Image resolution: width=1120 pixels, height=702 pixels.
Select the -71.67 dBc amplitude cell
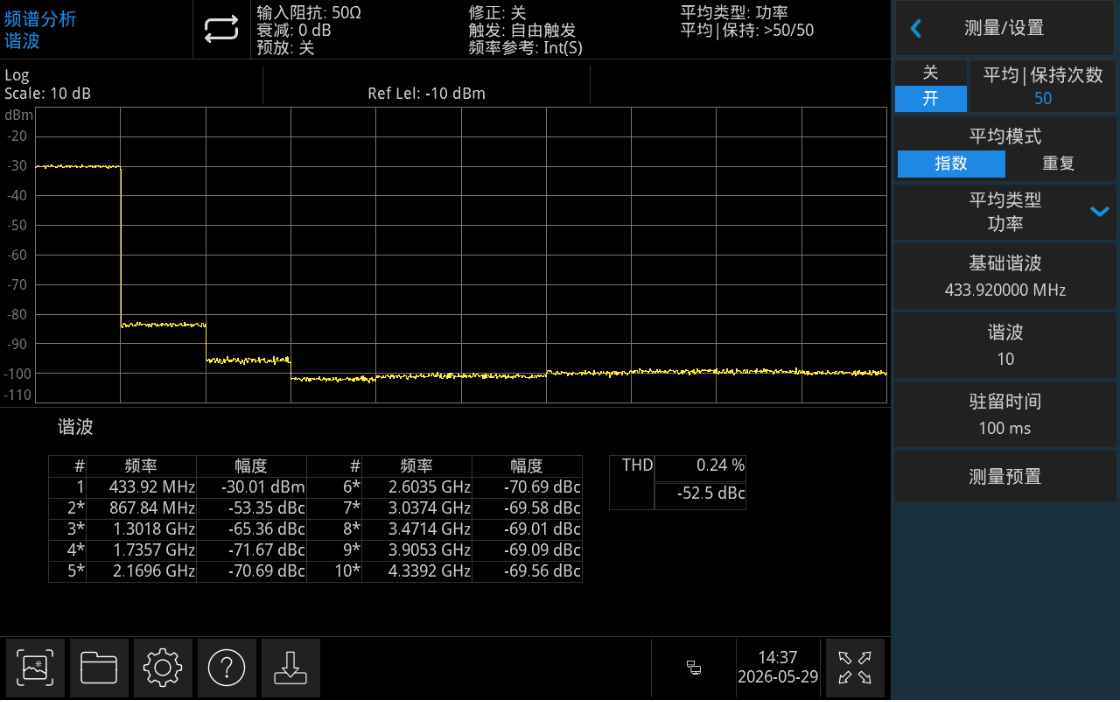(251, 550)
